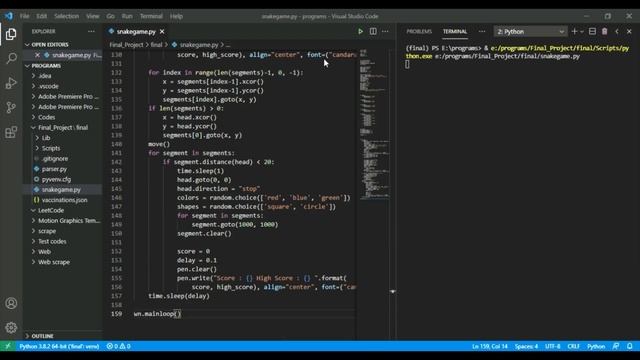Split the editor to the right

[x=373, y=31]
